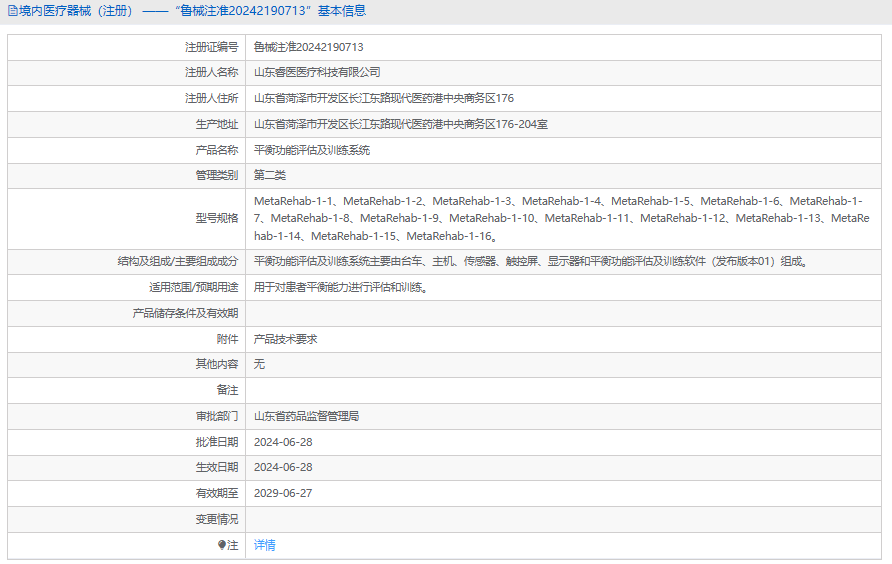Click the 附件 label
Viewport: 892px width, 564px height.
coord(227,339)
